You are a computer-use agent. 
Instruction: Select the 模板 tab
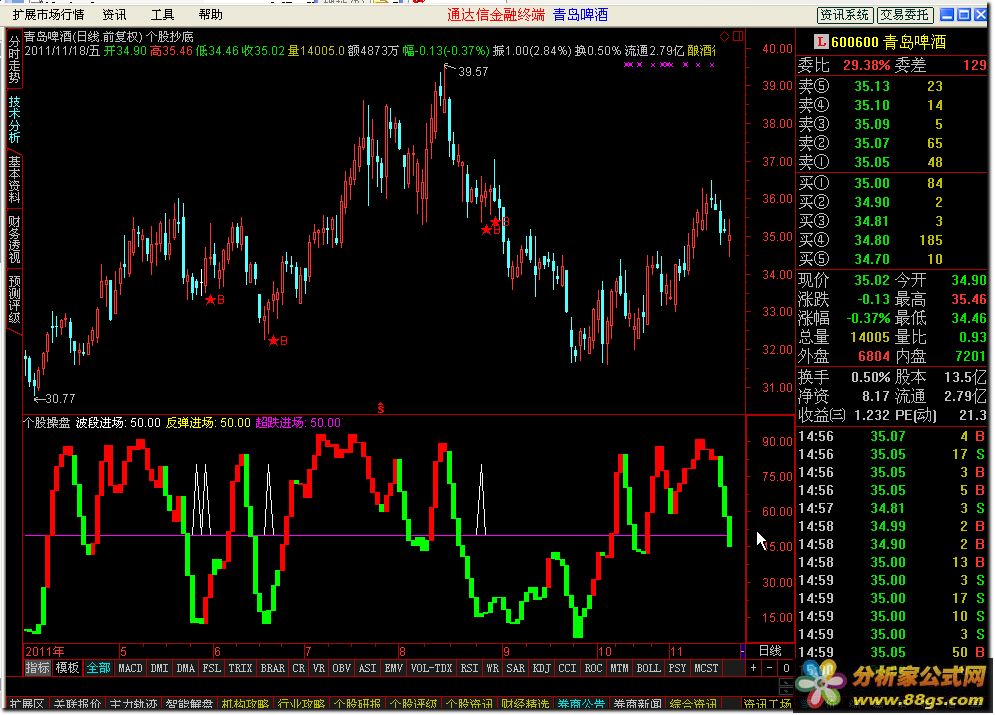click(67, 668)
